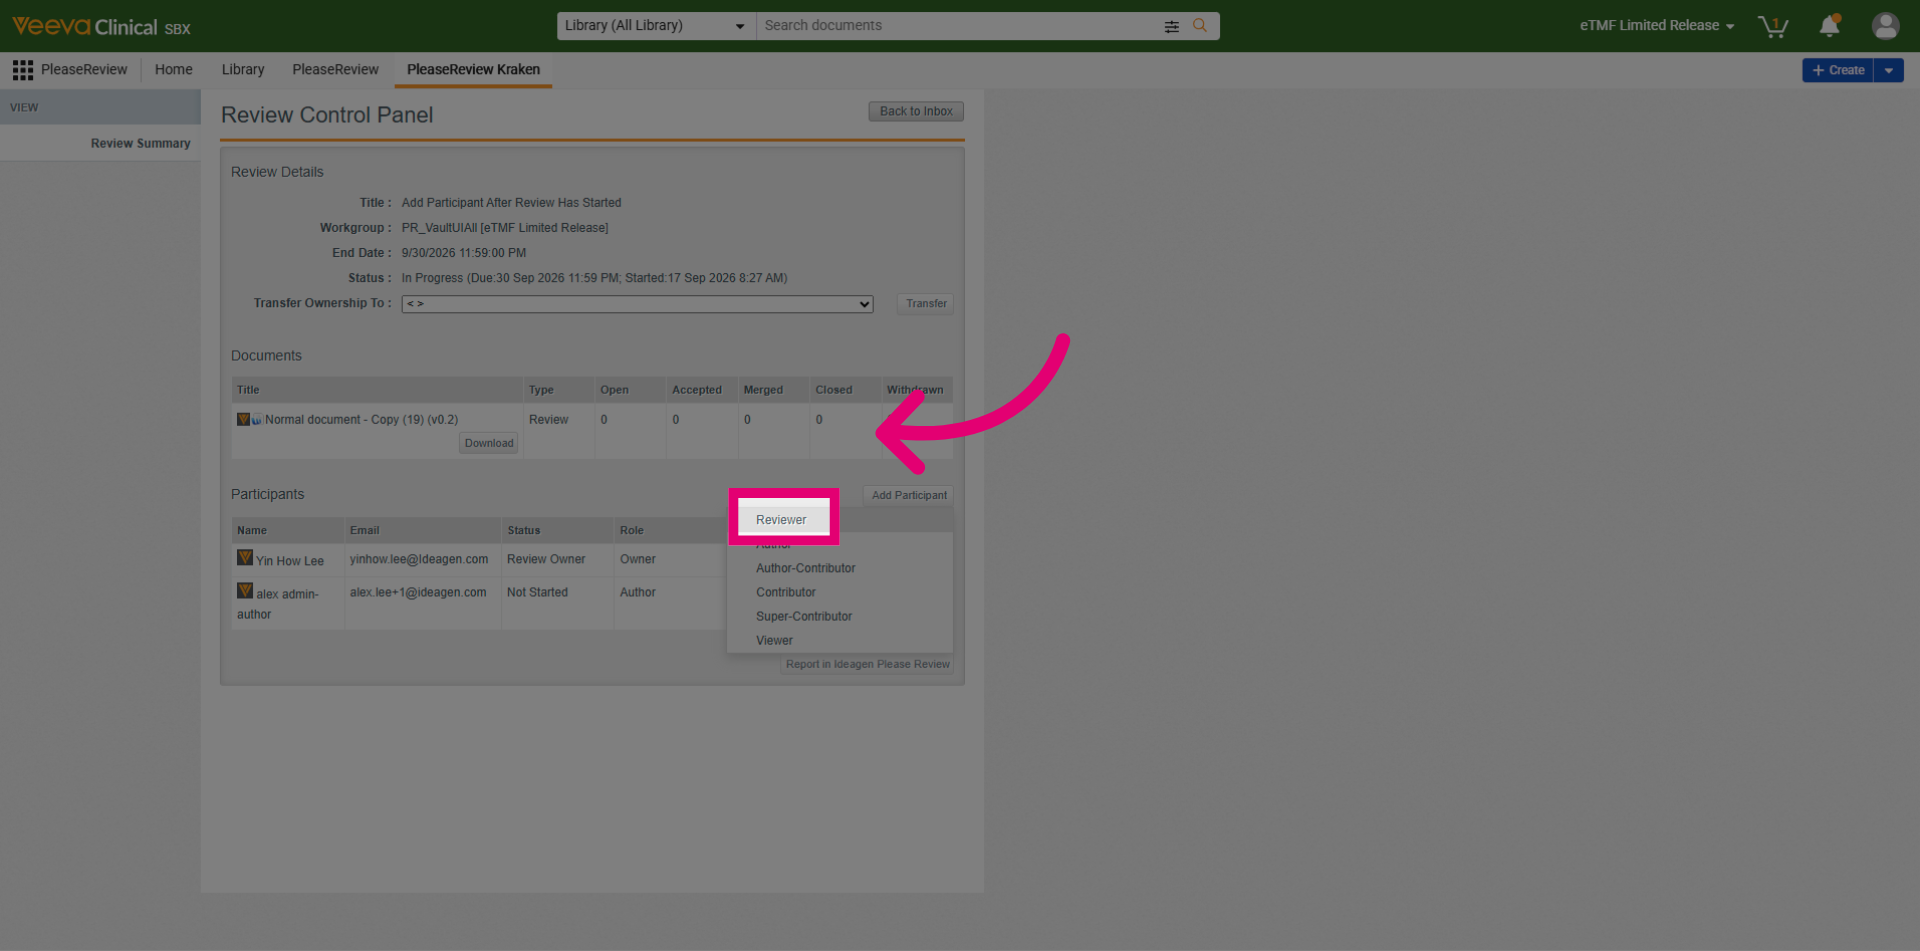Download the Normal document
Image resolution: width=1920 pixels, height=951 pixels.
[489, 443]
